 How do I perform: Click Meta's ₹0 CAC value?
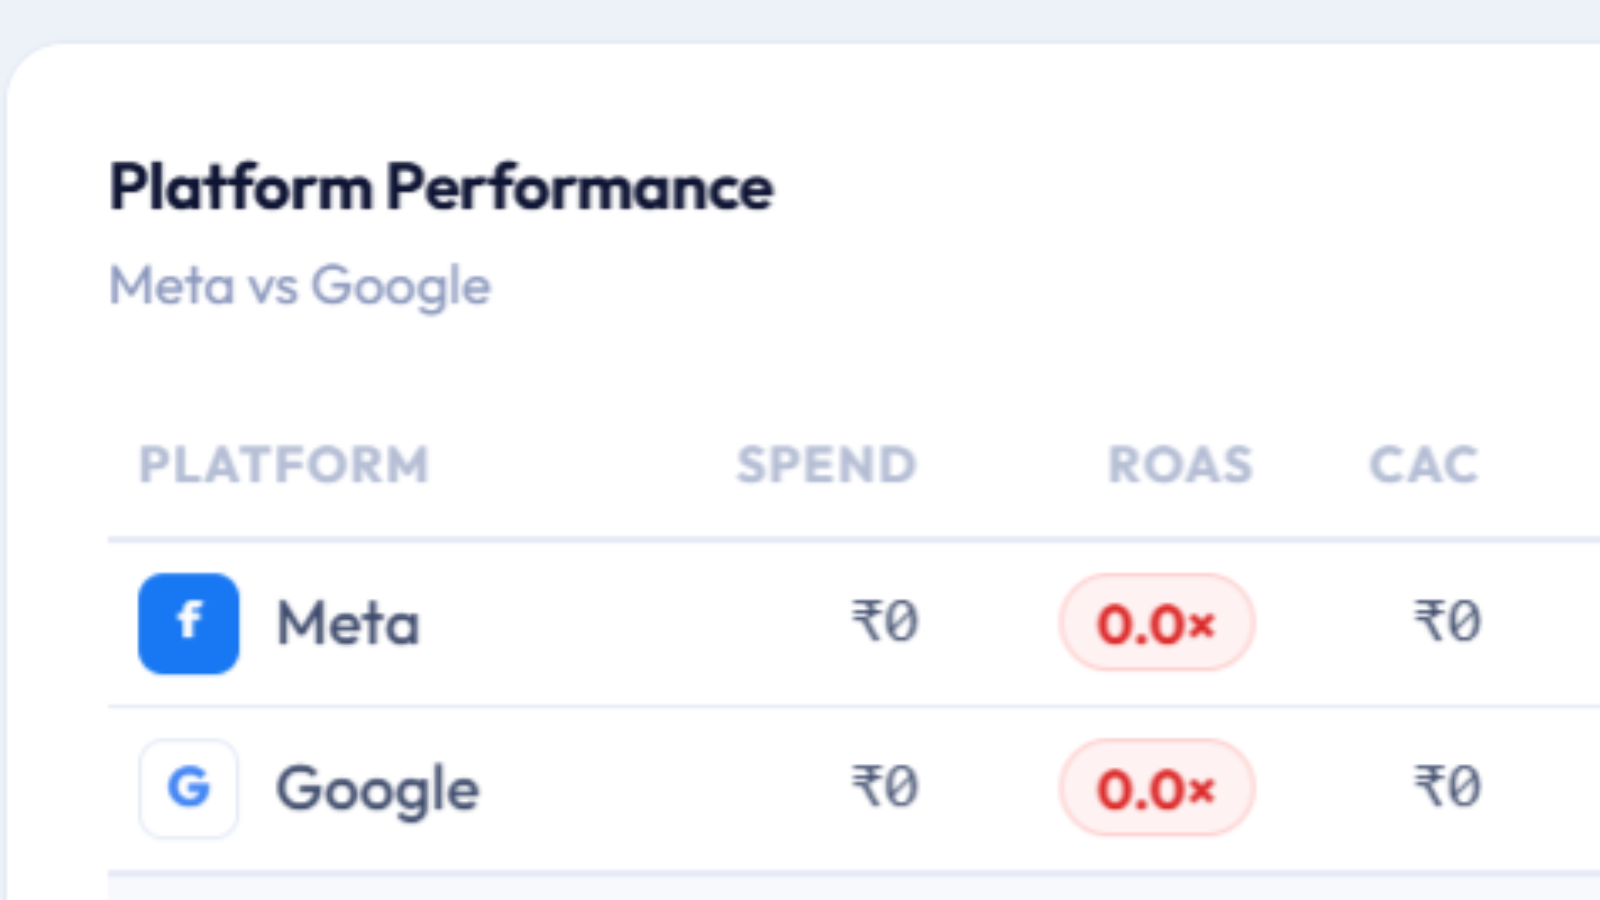point(1447,622)
